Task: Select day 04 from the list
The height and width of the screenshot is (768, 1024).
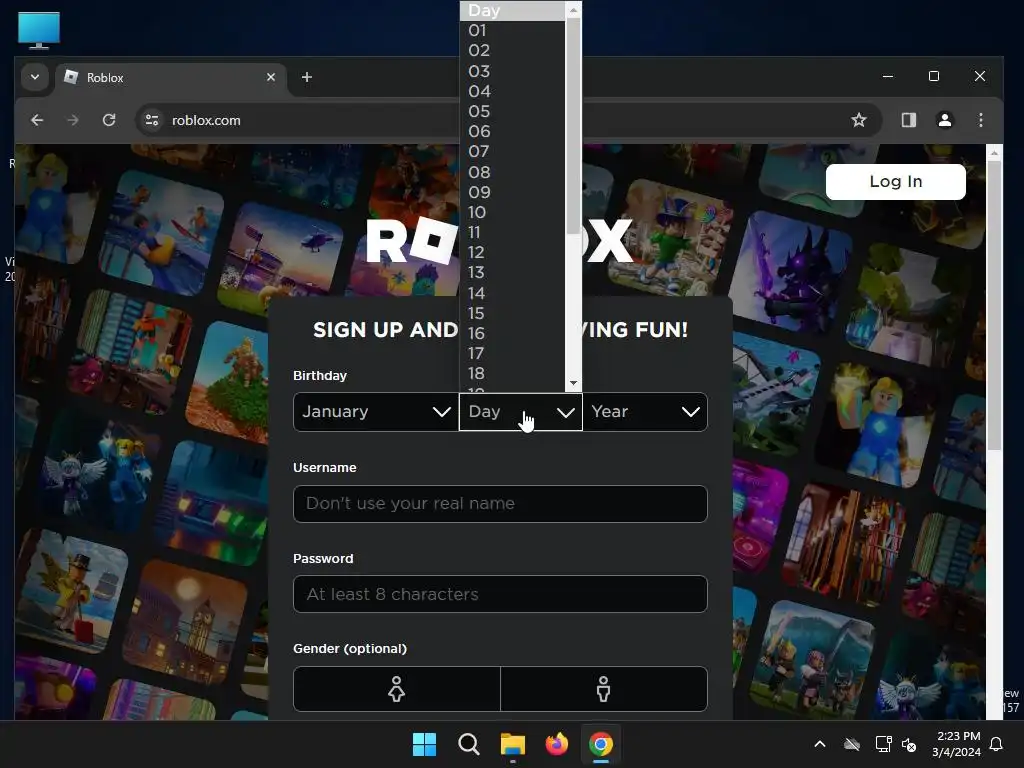Action: coord(512,91)
